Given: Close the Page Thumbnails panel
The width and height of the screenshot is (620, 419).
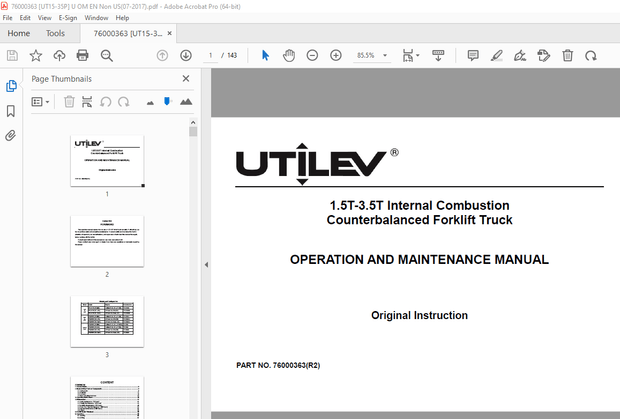Looking at the screenshot, I should click(x=186, y=79).
